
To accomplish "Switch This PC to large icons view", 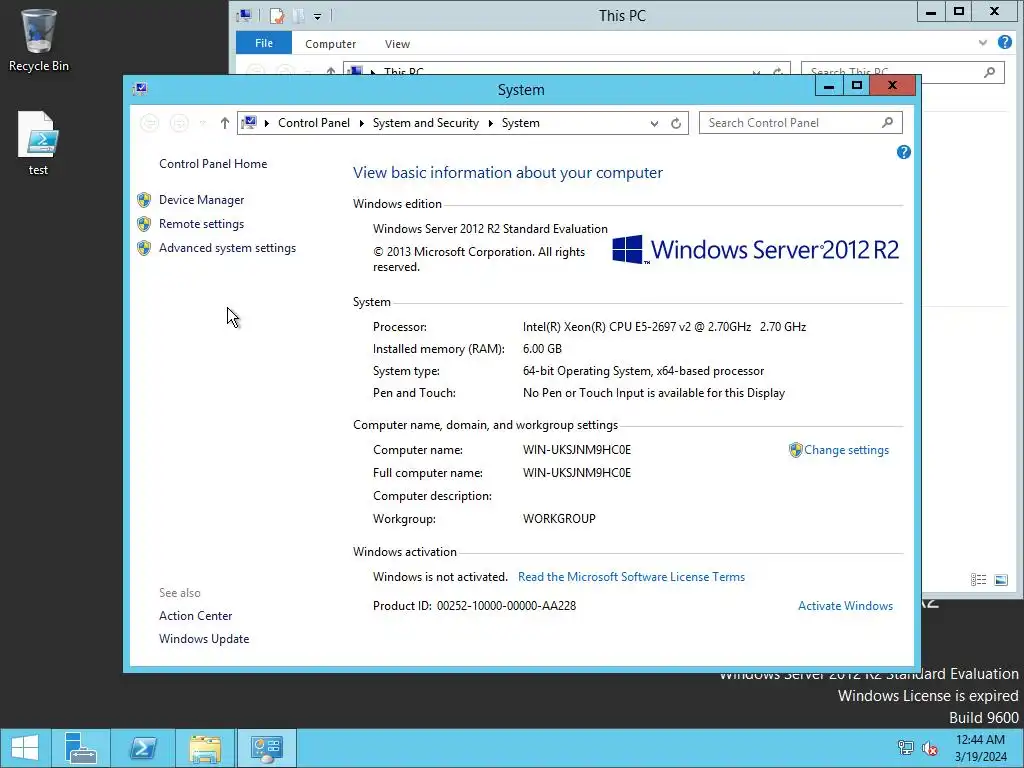I will (x=1000, y=579).
